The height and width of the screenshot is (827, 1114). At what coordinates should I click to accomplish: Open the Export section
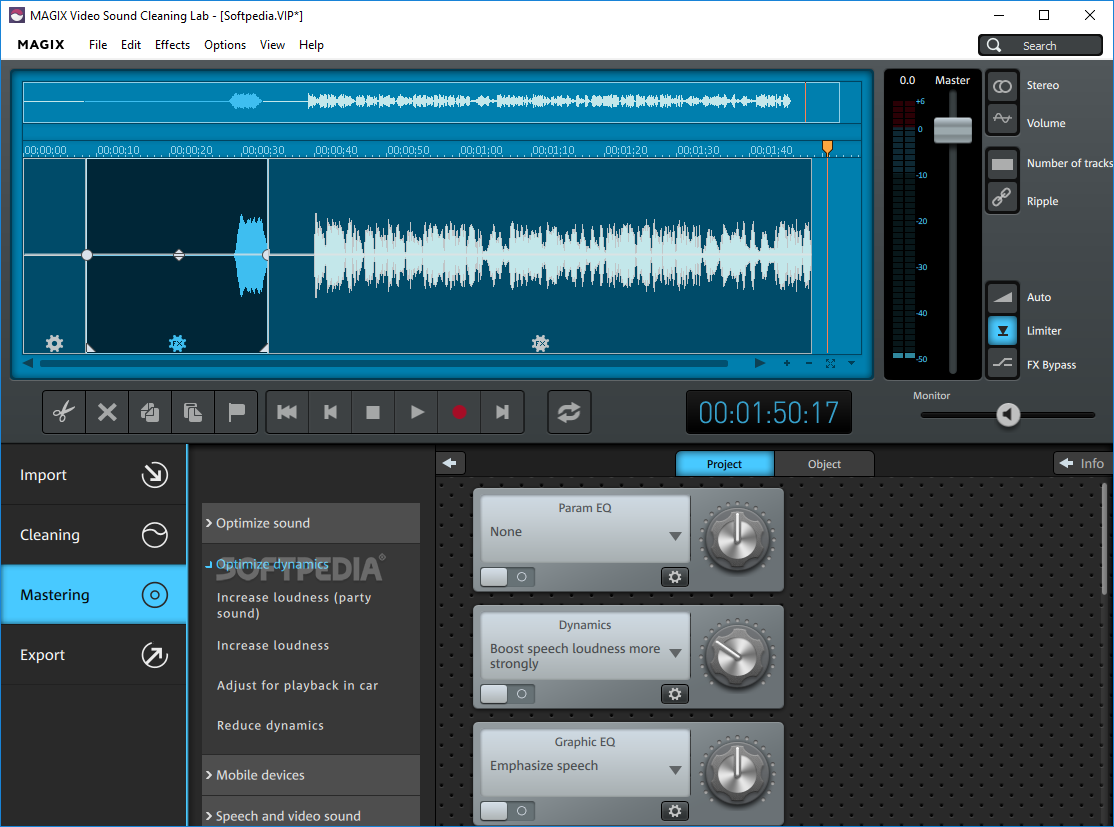(x=94, y=655)
